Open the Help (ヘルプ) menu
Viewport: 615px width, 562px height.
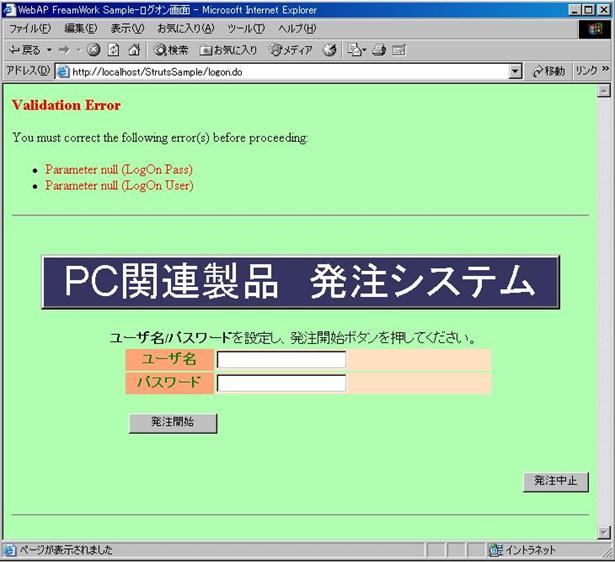click(296, 28)
